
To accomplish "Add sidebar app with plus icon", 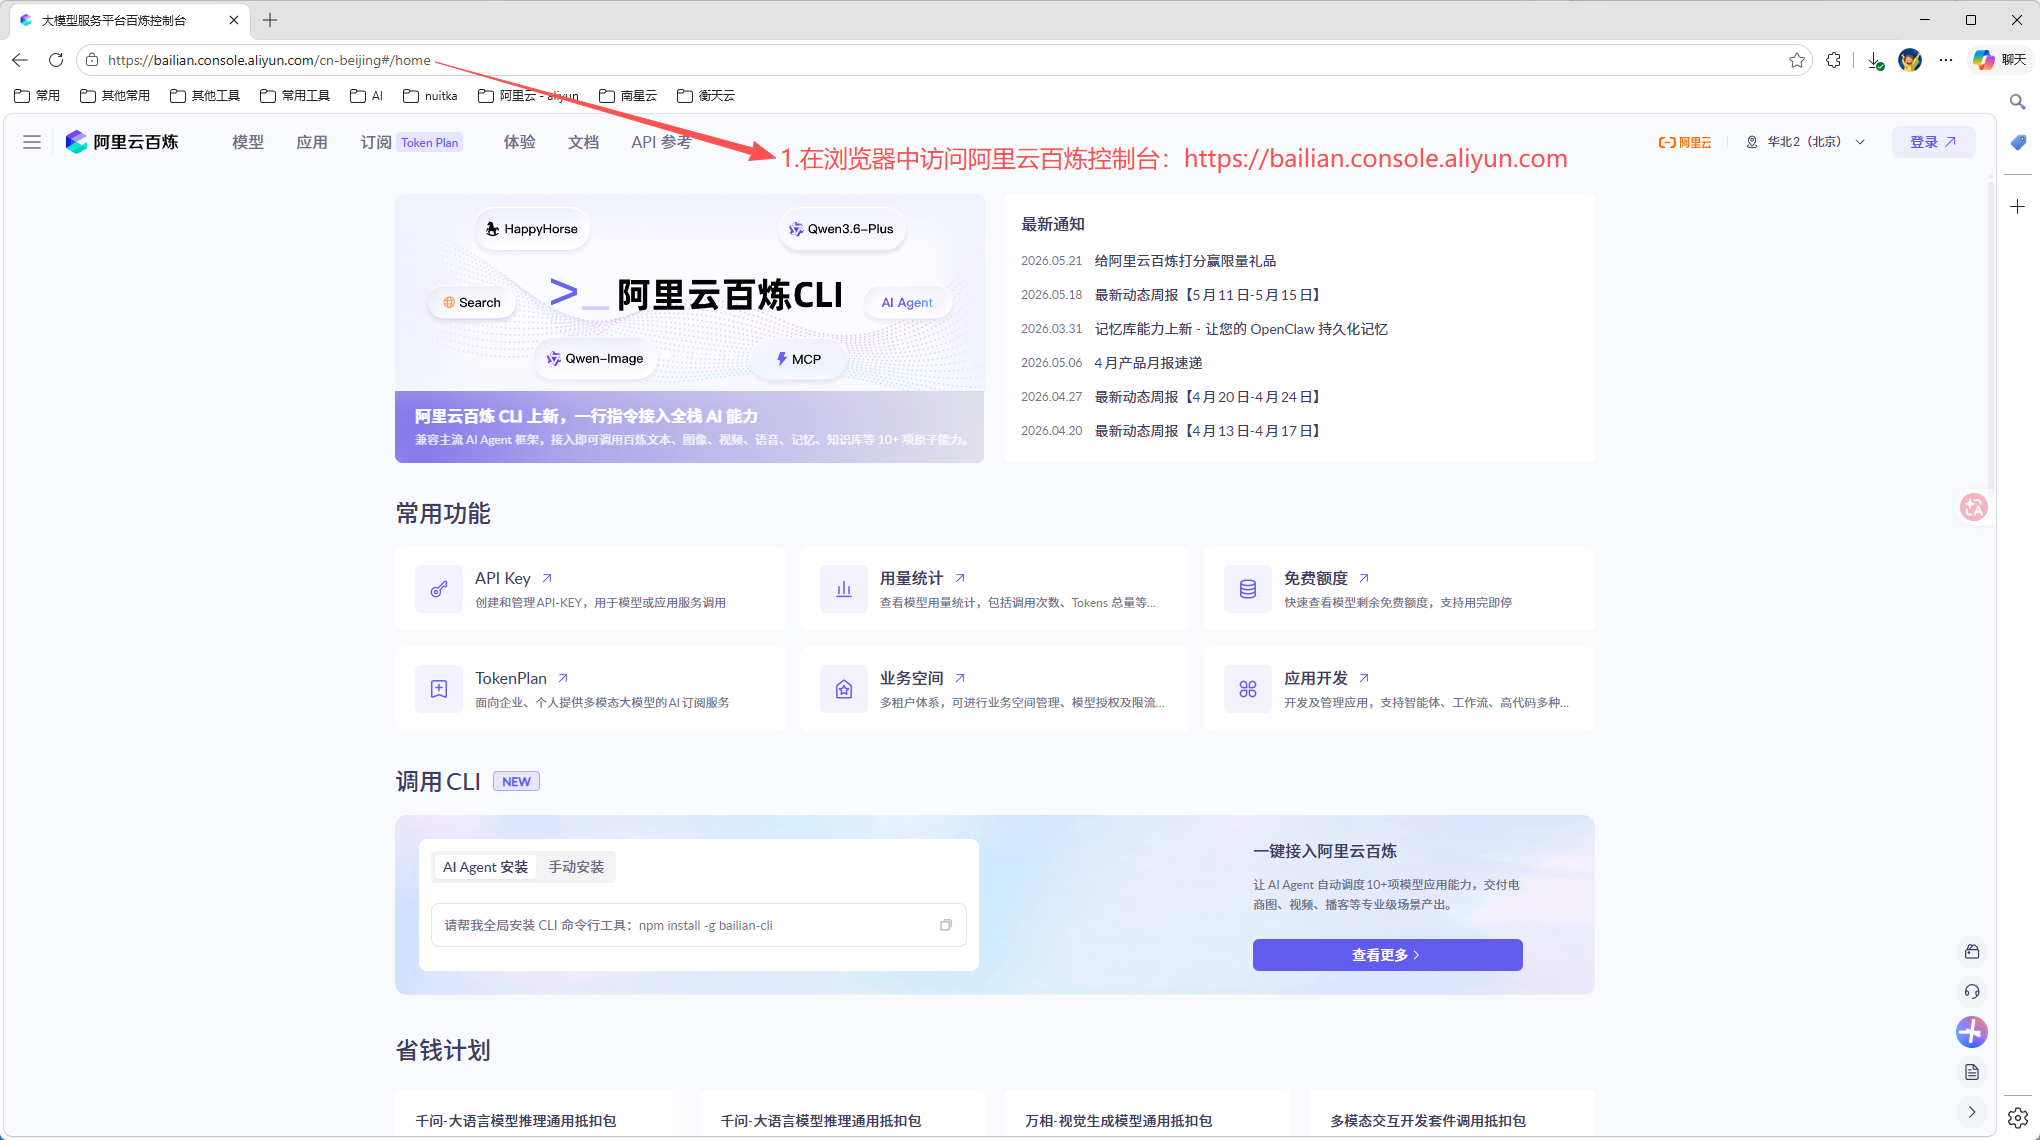I will pyautogui.click(x=2018, y=206).
